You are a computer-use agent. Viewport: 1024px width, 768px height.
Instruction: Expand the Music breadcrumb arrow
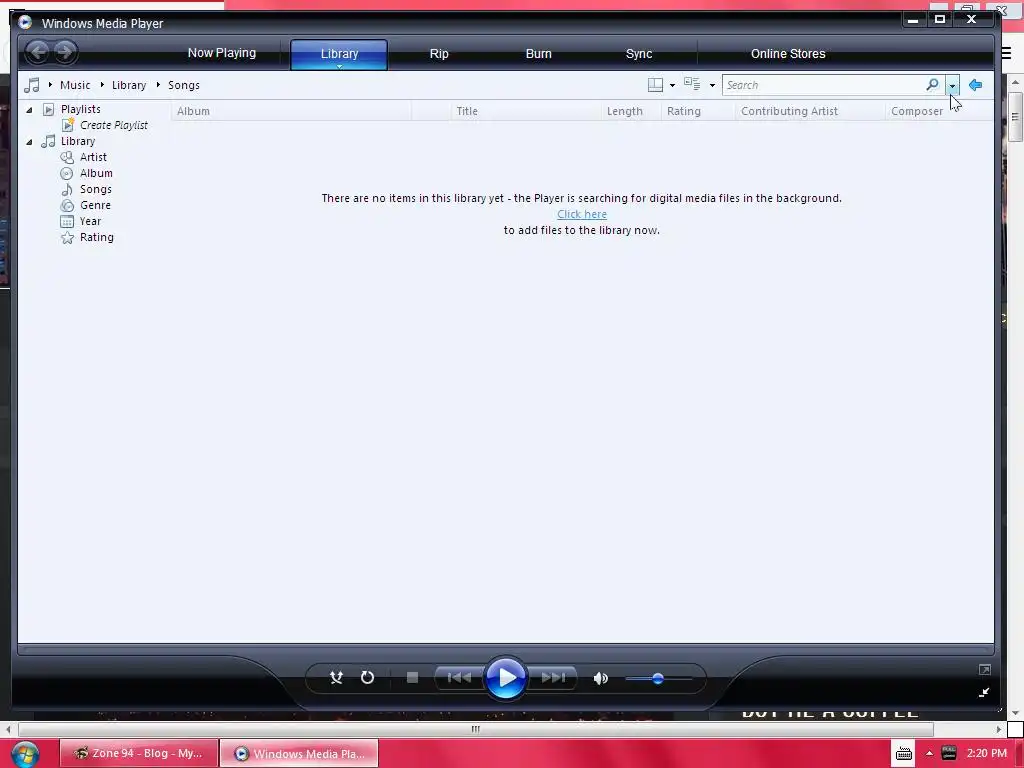click(x=102, y=85)
